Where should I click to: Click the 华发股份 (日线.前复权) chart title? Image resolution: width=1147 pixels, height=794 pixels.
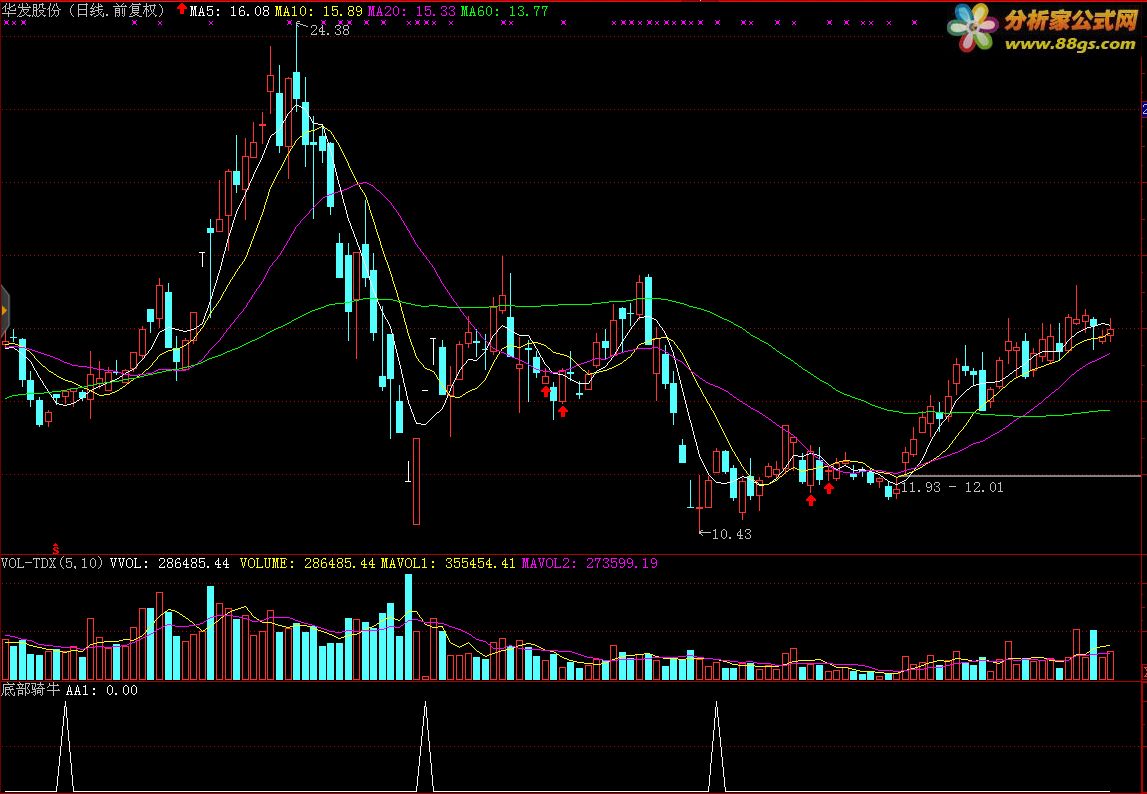pos(85,11)
